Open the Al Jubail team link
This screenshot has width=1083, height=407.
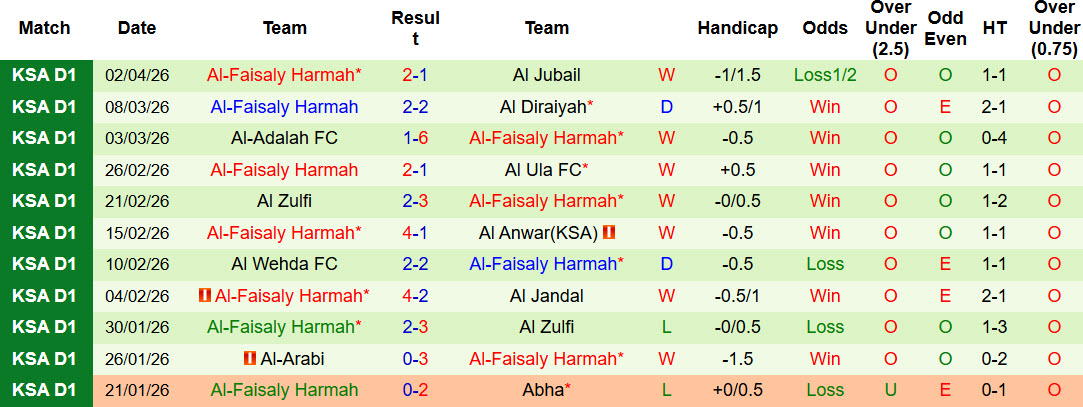(546, 75)
